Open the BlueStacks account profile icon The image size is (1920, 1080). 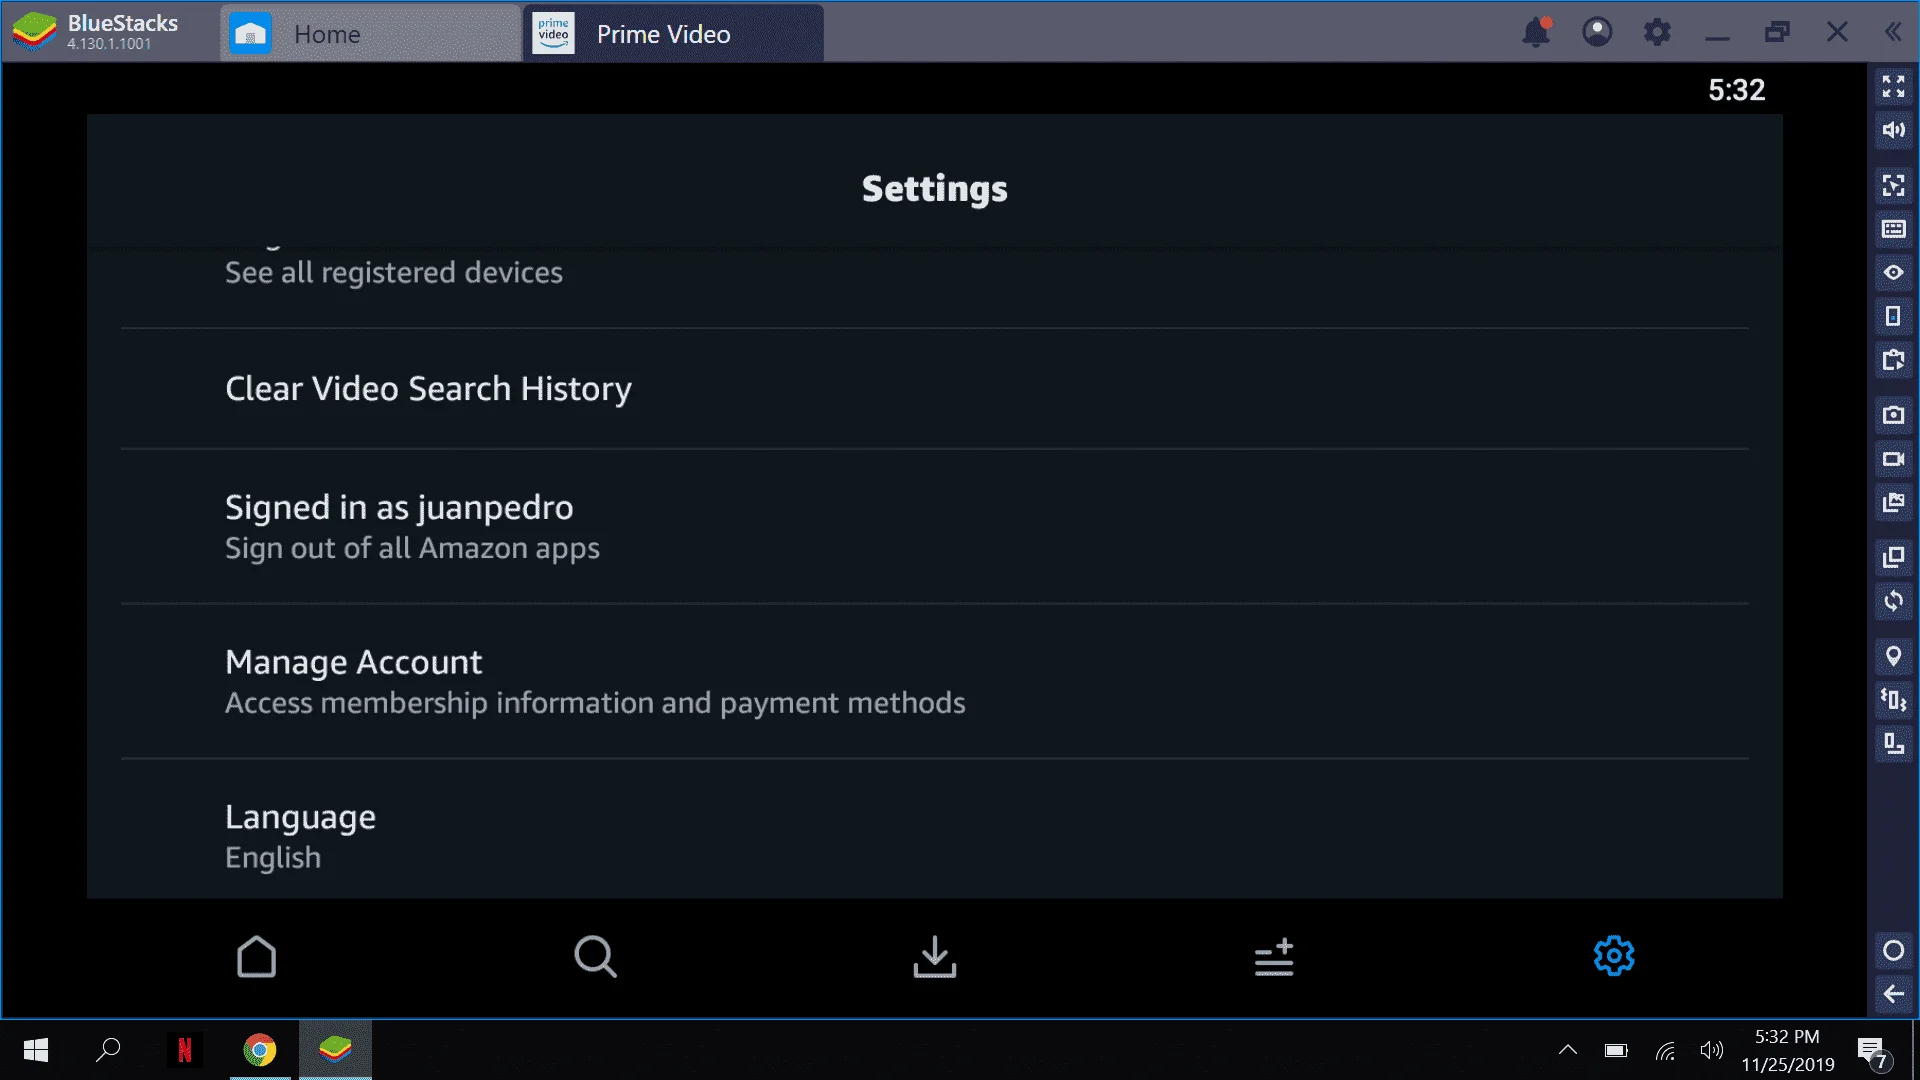click(1597, 32)
